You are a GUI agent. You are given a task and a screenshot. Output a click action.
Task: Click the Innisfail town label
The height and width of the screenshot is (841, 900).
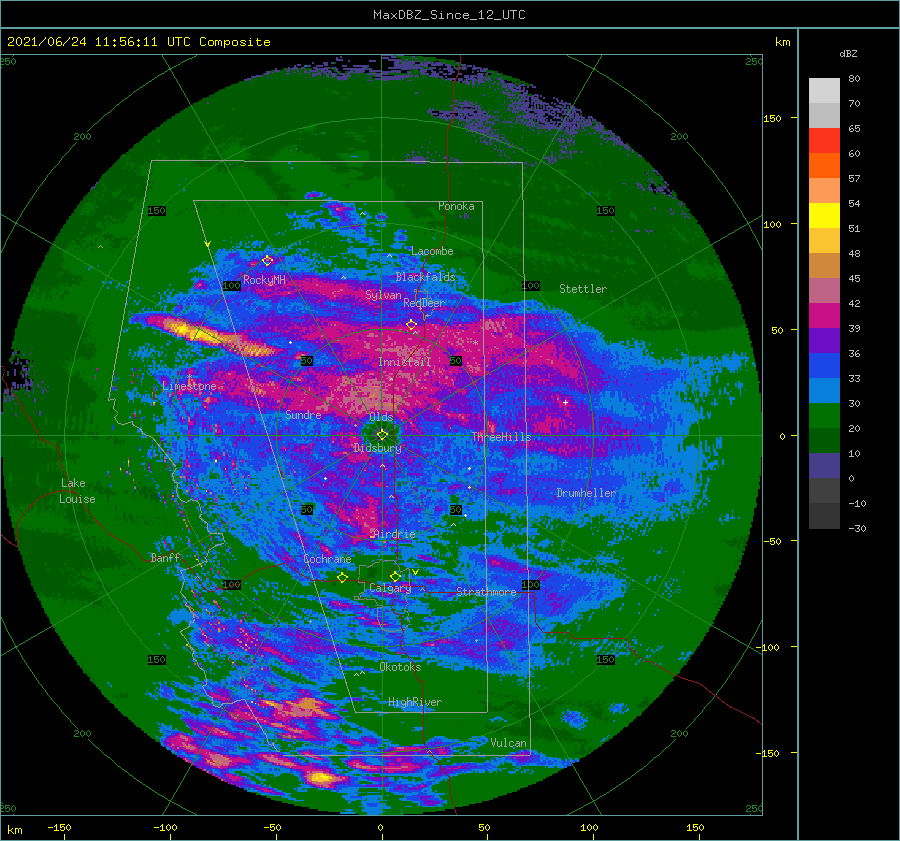[x=404, y=362]
